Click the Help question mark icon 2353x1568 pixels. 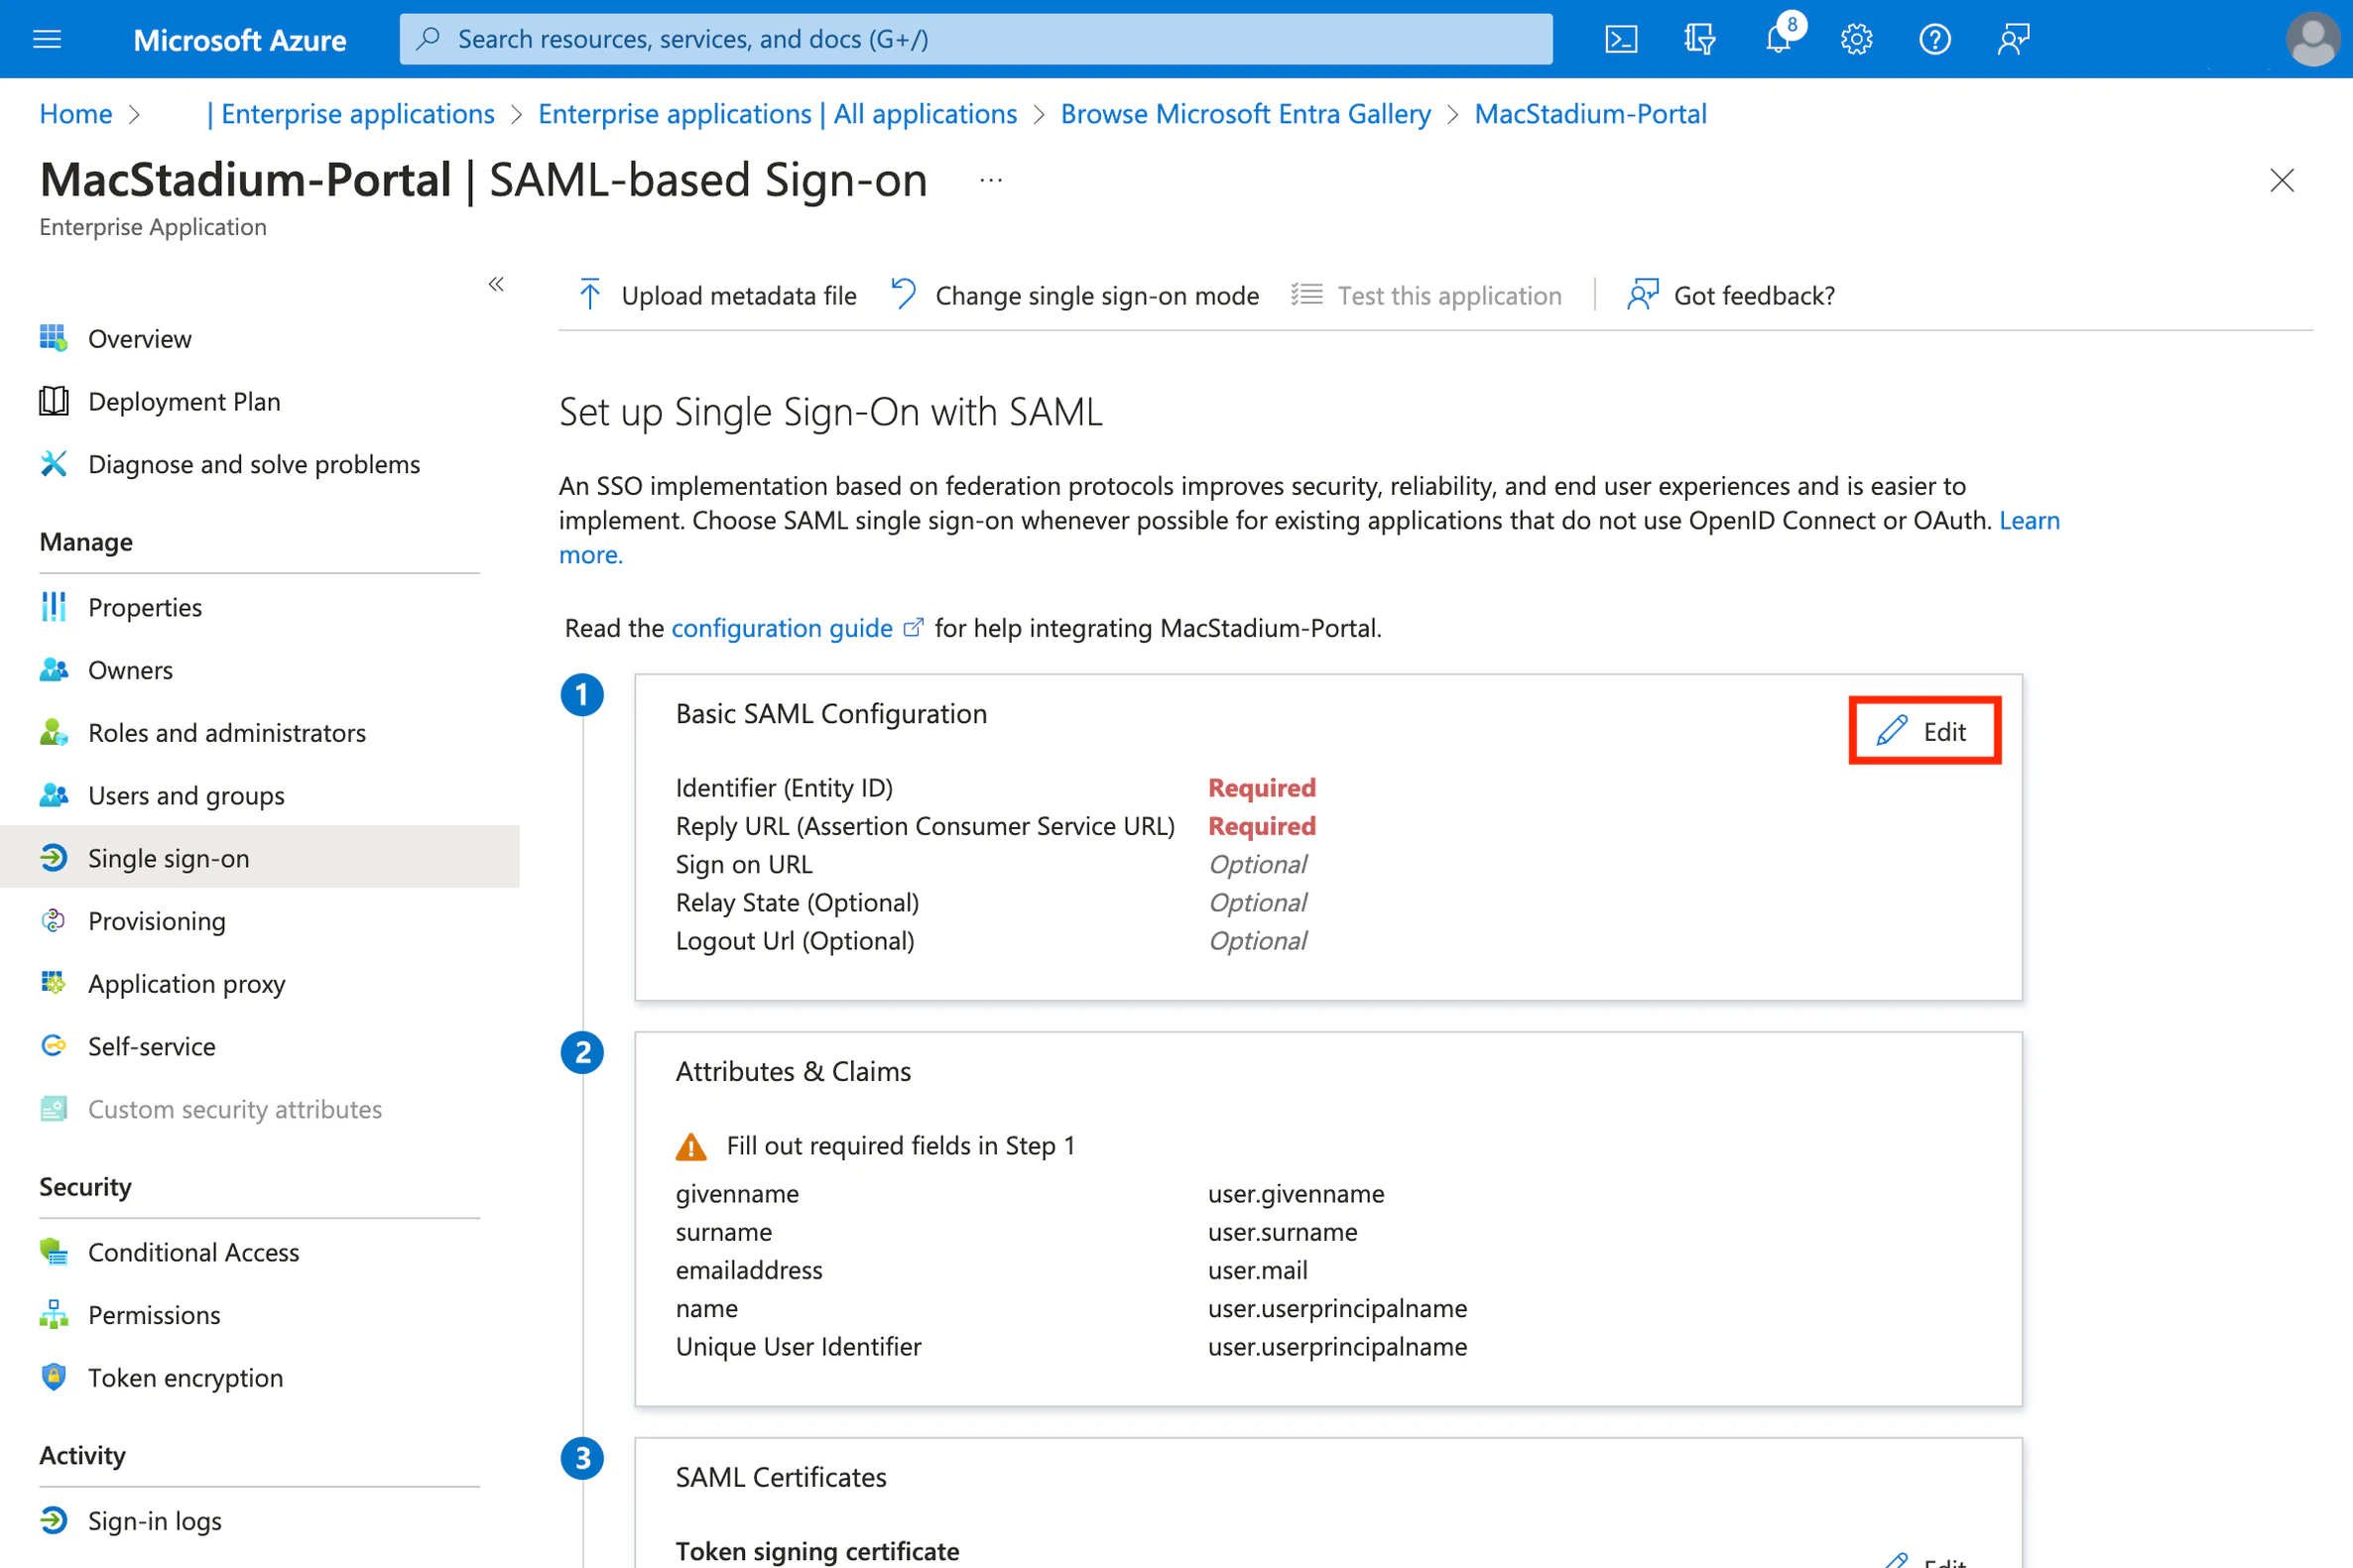[x=1934, y=39]
